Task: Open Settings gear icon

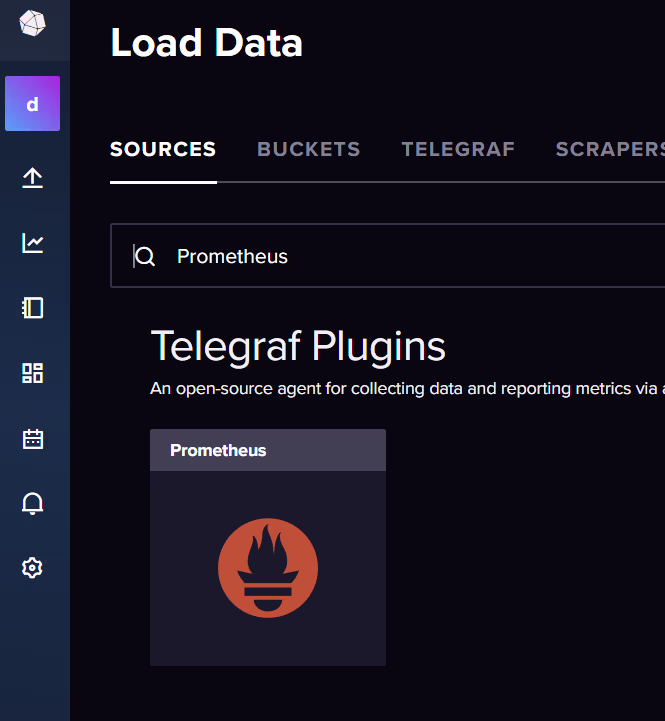Action: (33, 568)
